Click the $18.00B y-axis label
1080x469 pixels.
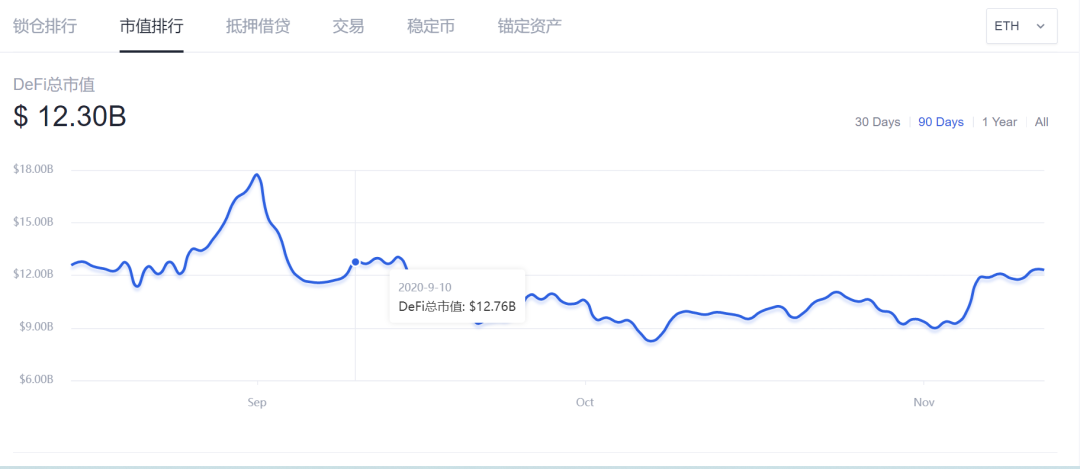click(32, 169)
